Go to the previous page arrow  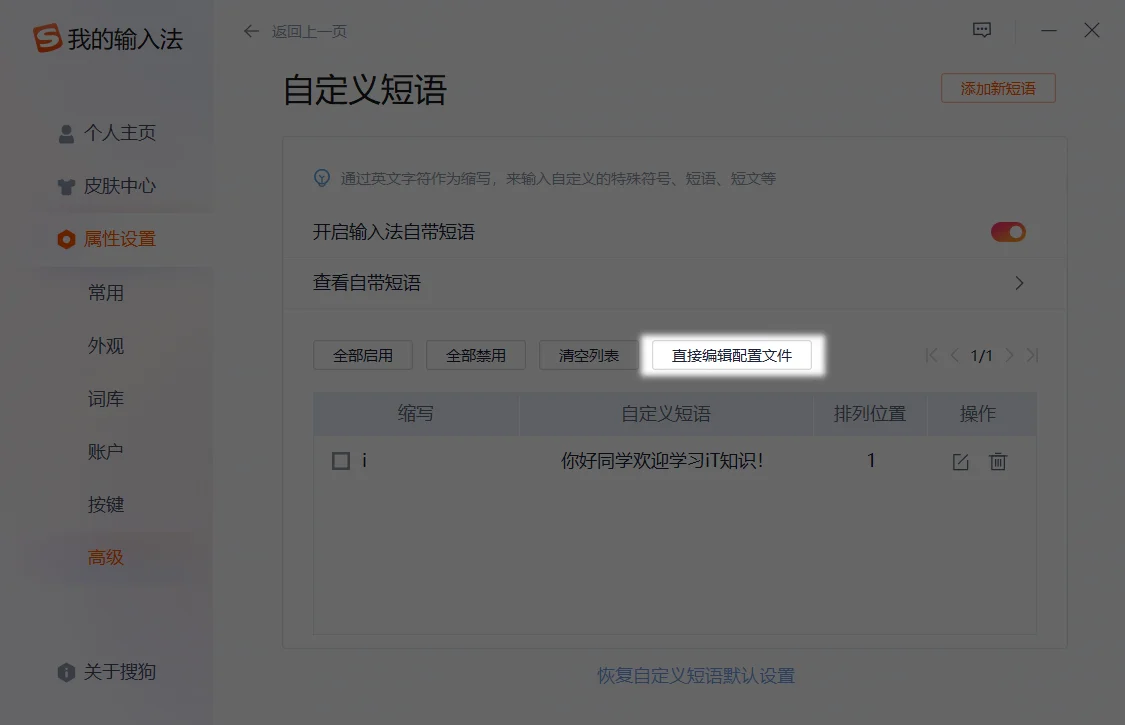tap(955, 355)
